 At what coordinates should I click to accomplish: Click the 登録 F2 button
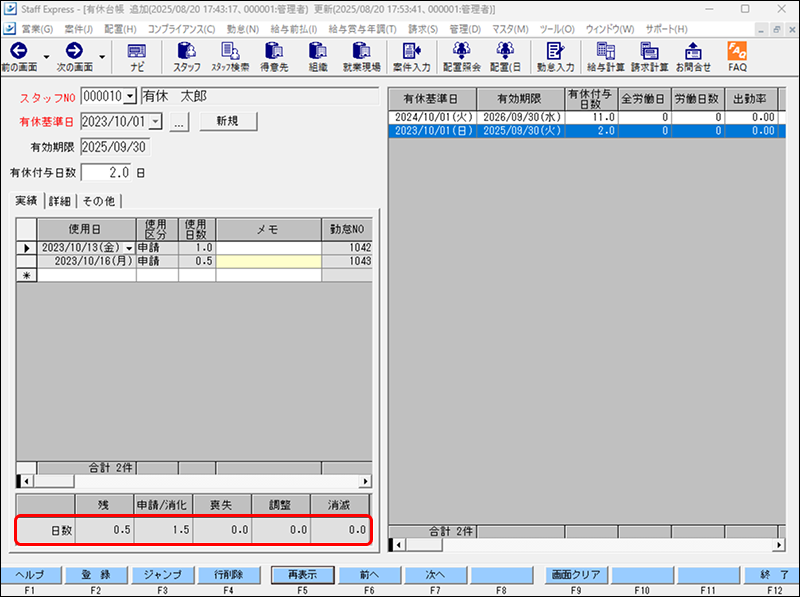click(96, 575)
